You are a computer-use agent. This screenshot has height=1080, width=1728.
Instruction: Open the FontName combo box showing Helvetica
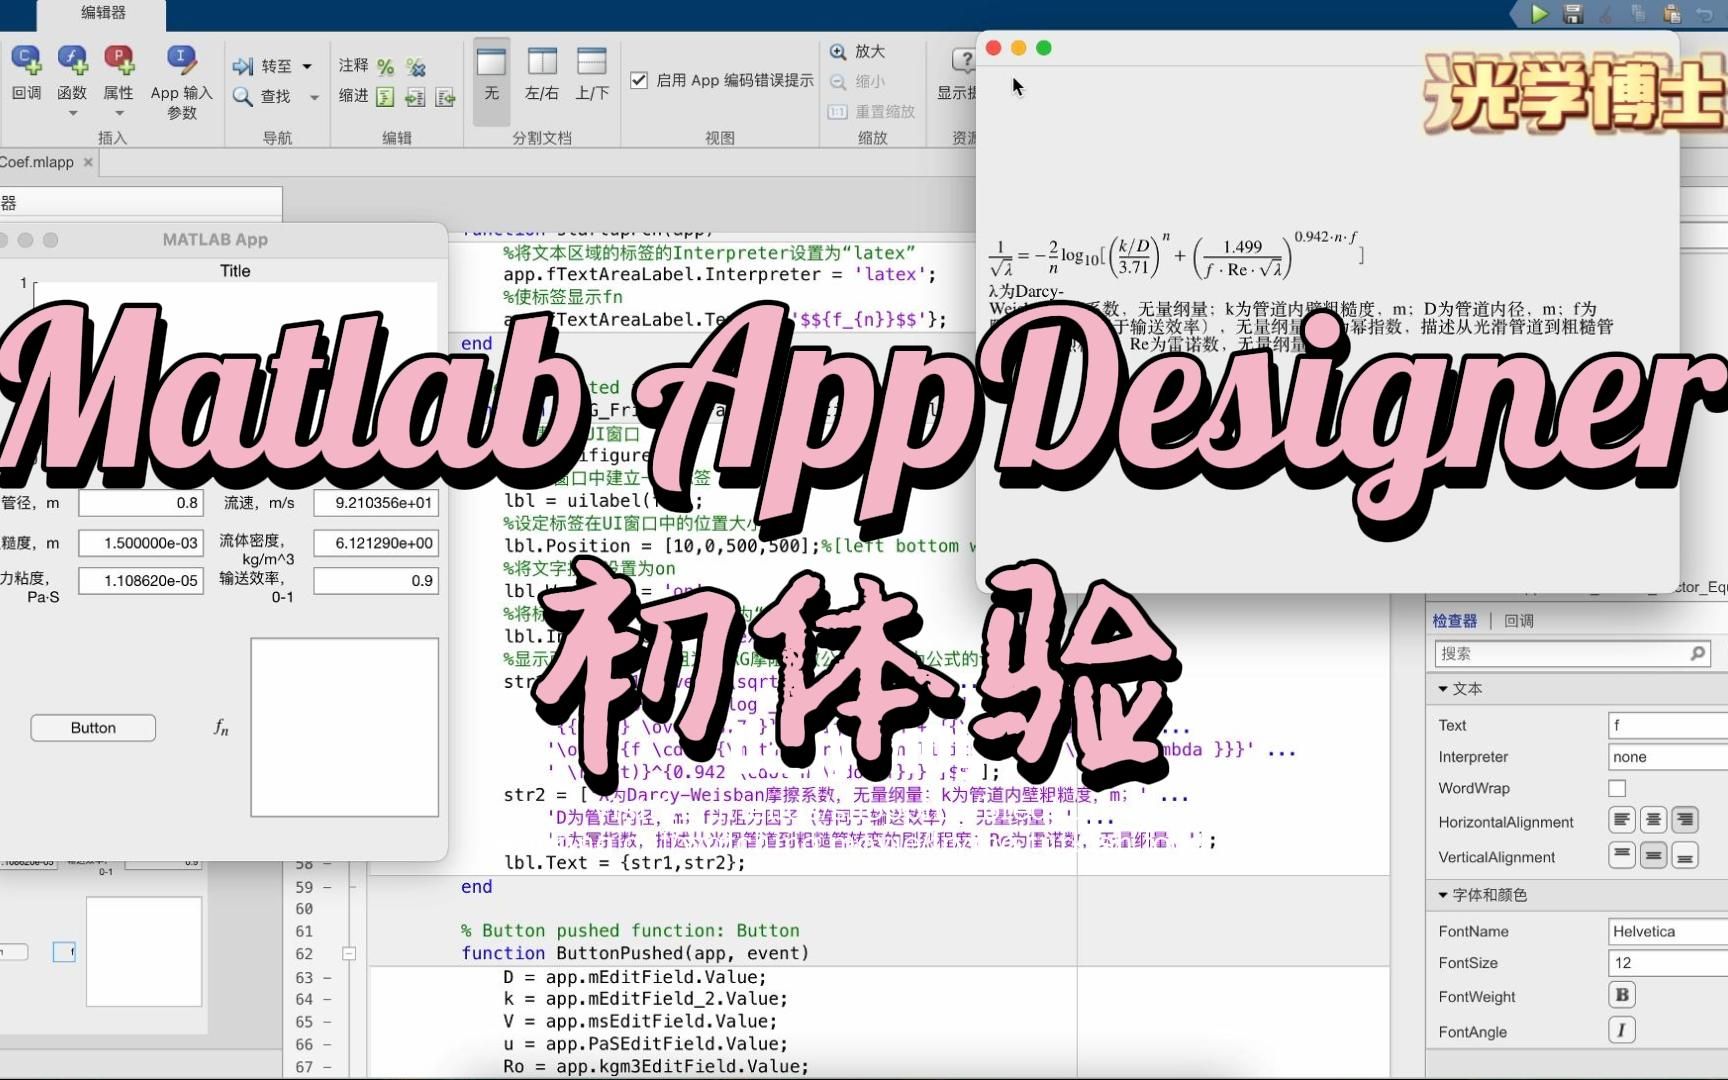1668,931
